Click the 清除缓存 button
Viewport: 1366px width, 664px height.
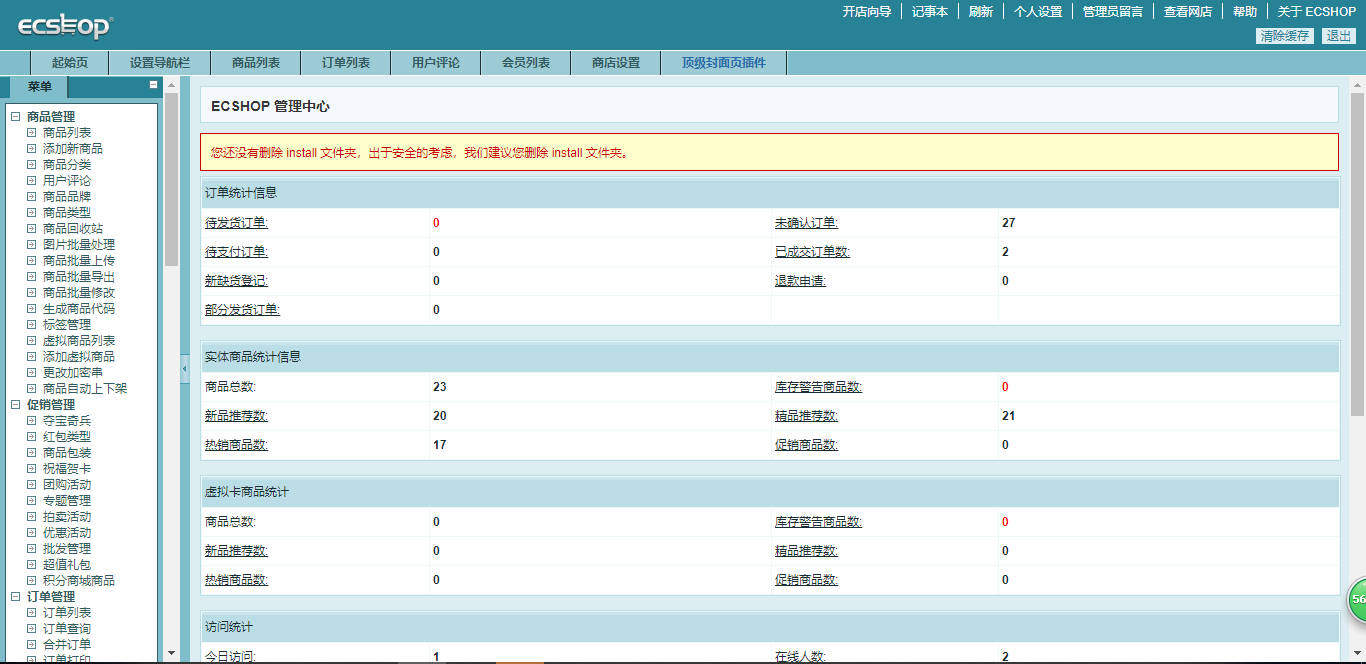(1284, 34)
